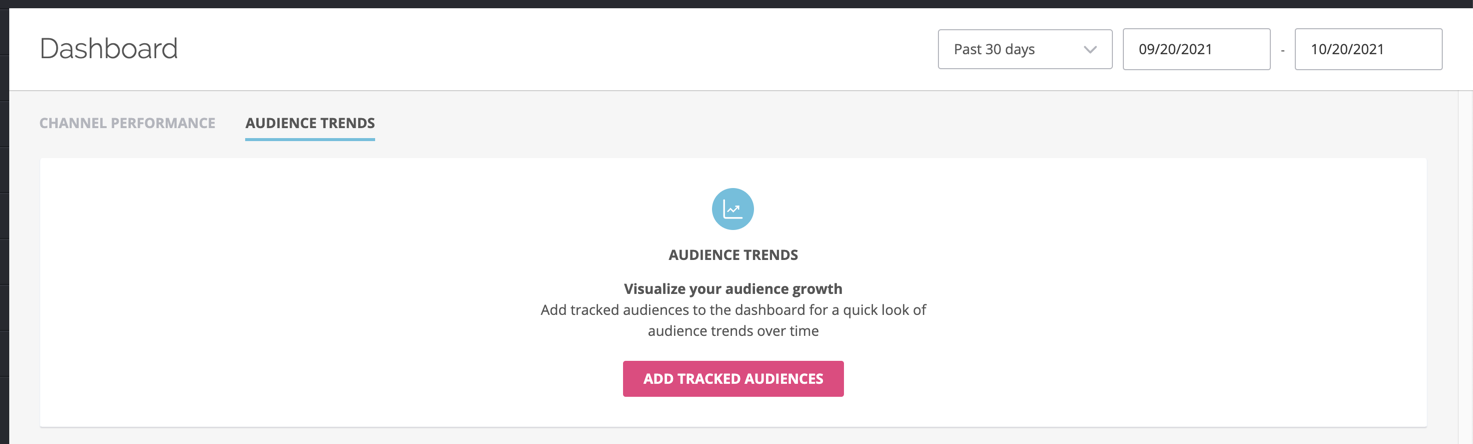Click the gray area below the trends card
The width and height of the screenshot is (1473, 444).
(x=733, y=436)
